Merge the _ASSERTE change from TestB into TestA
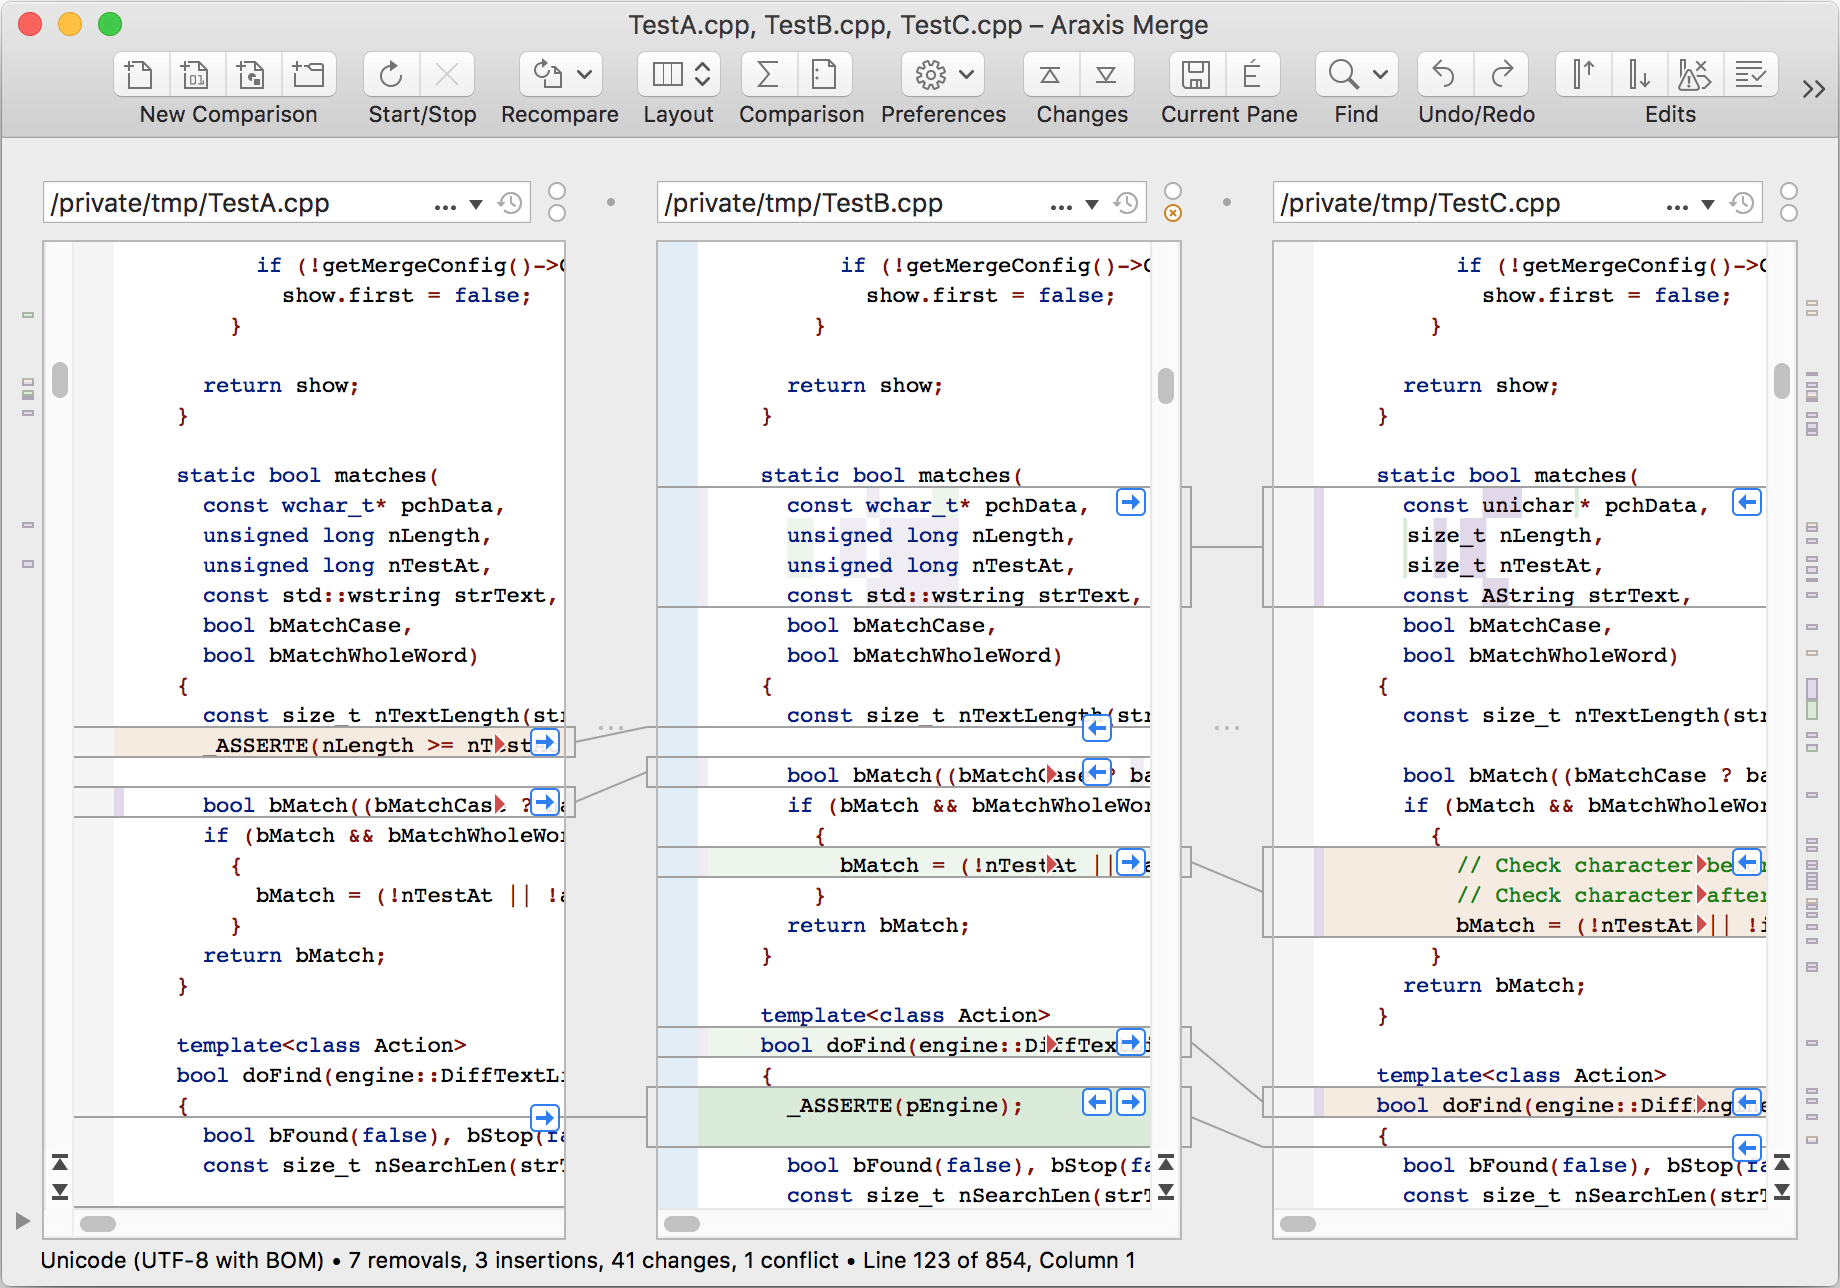This screenshot has width=1840, height=1288. (x=1096, y=1102)
